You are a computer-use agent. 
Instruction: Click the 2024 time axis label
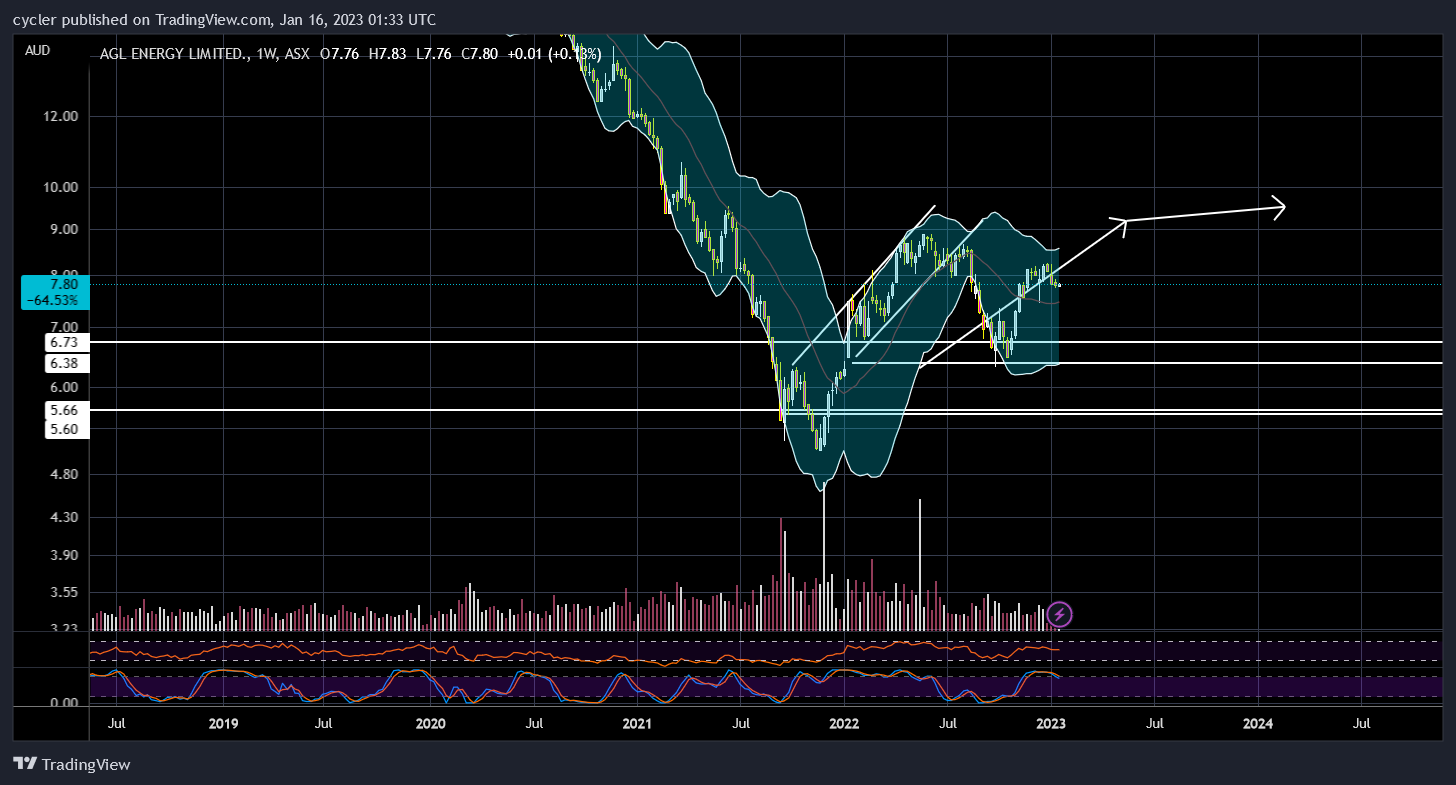click(1258, 722)
